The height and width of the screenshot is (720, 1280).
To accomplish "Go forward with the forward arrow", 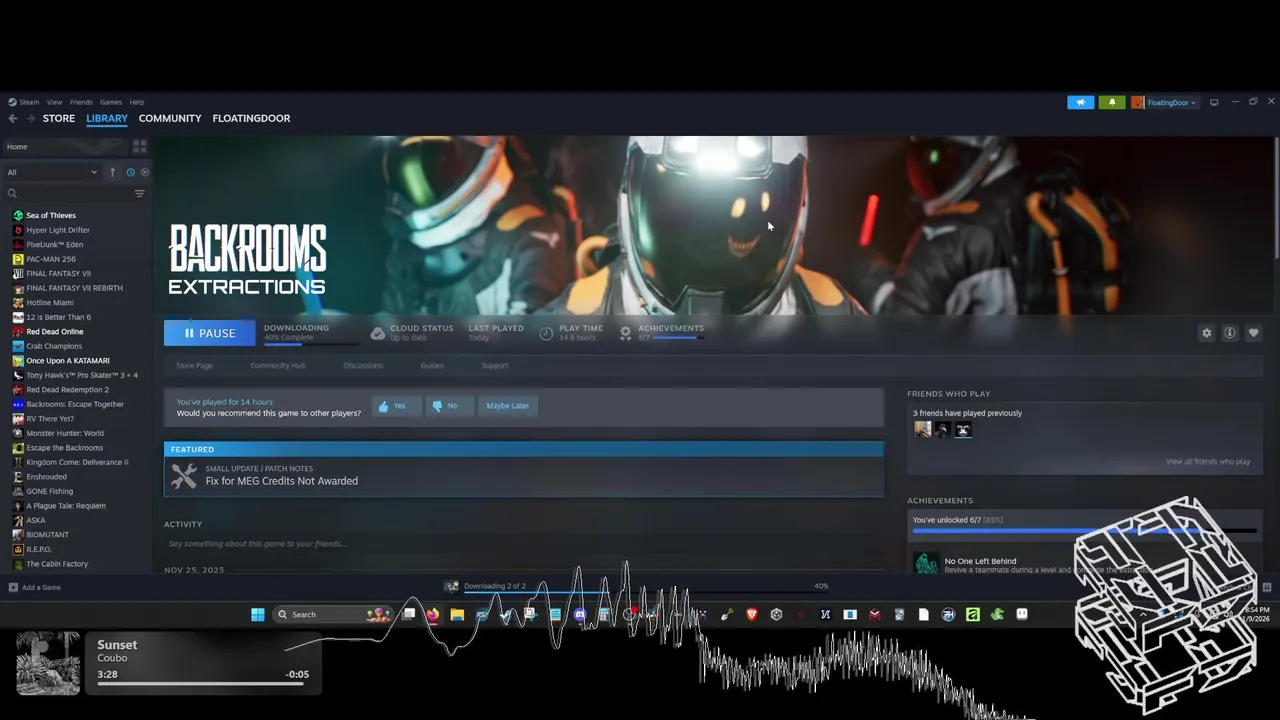I will [x=31, y=118].
